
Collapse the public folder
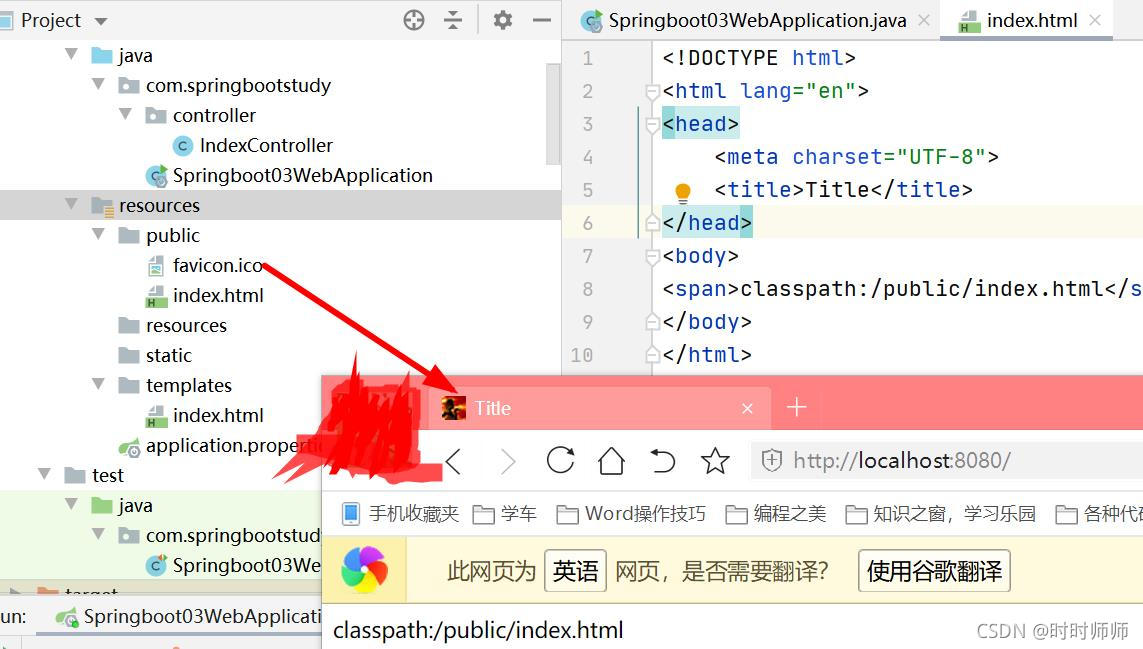(98, 234)
